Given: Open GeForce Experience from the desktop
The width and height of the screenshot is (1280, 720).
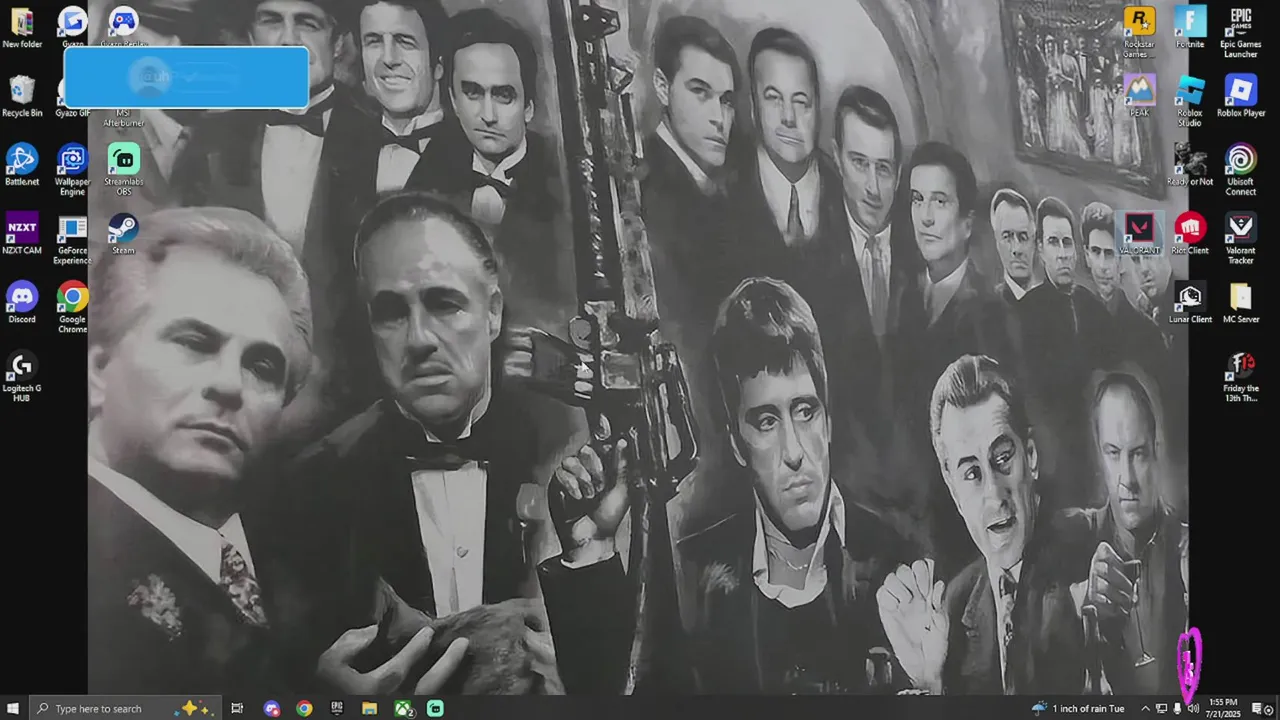Looking at the screenshot, I should pos(72,240).
